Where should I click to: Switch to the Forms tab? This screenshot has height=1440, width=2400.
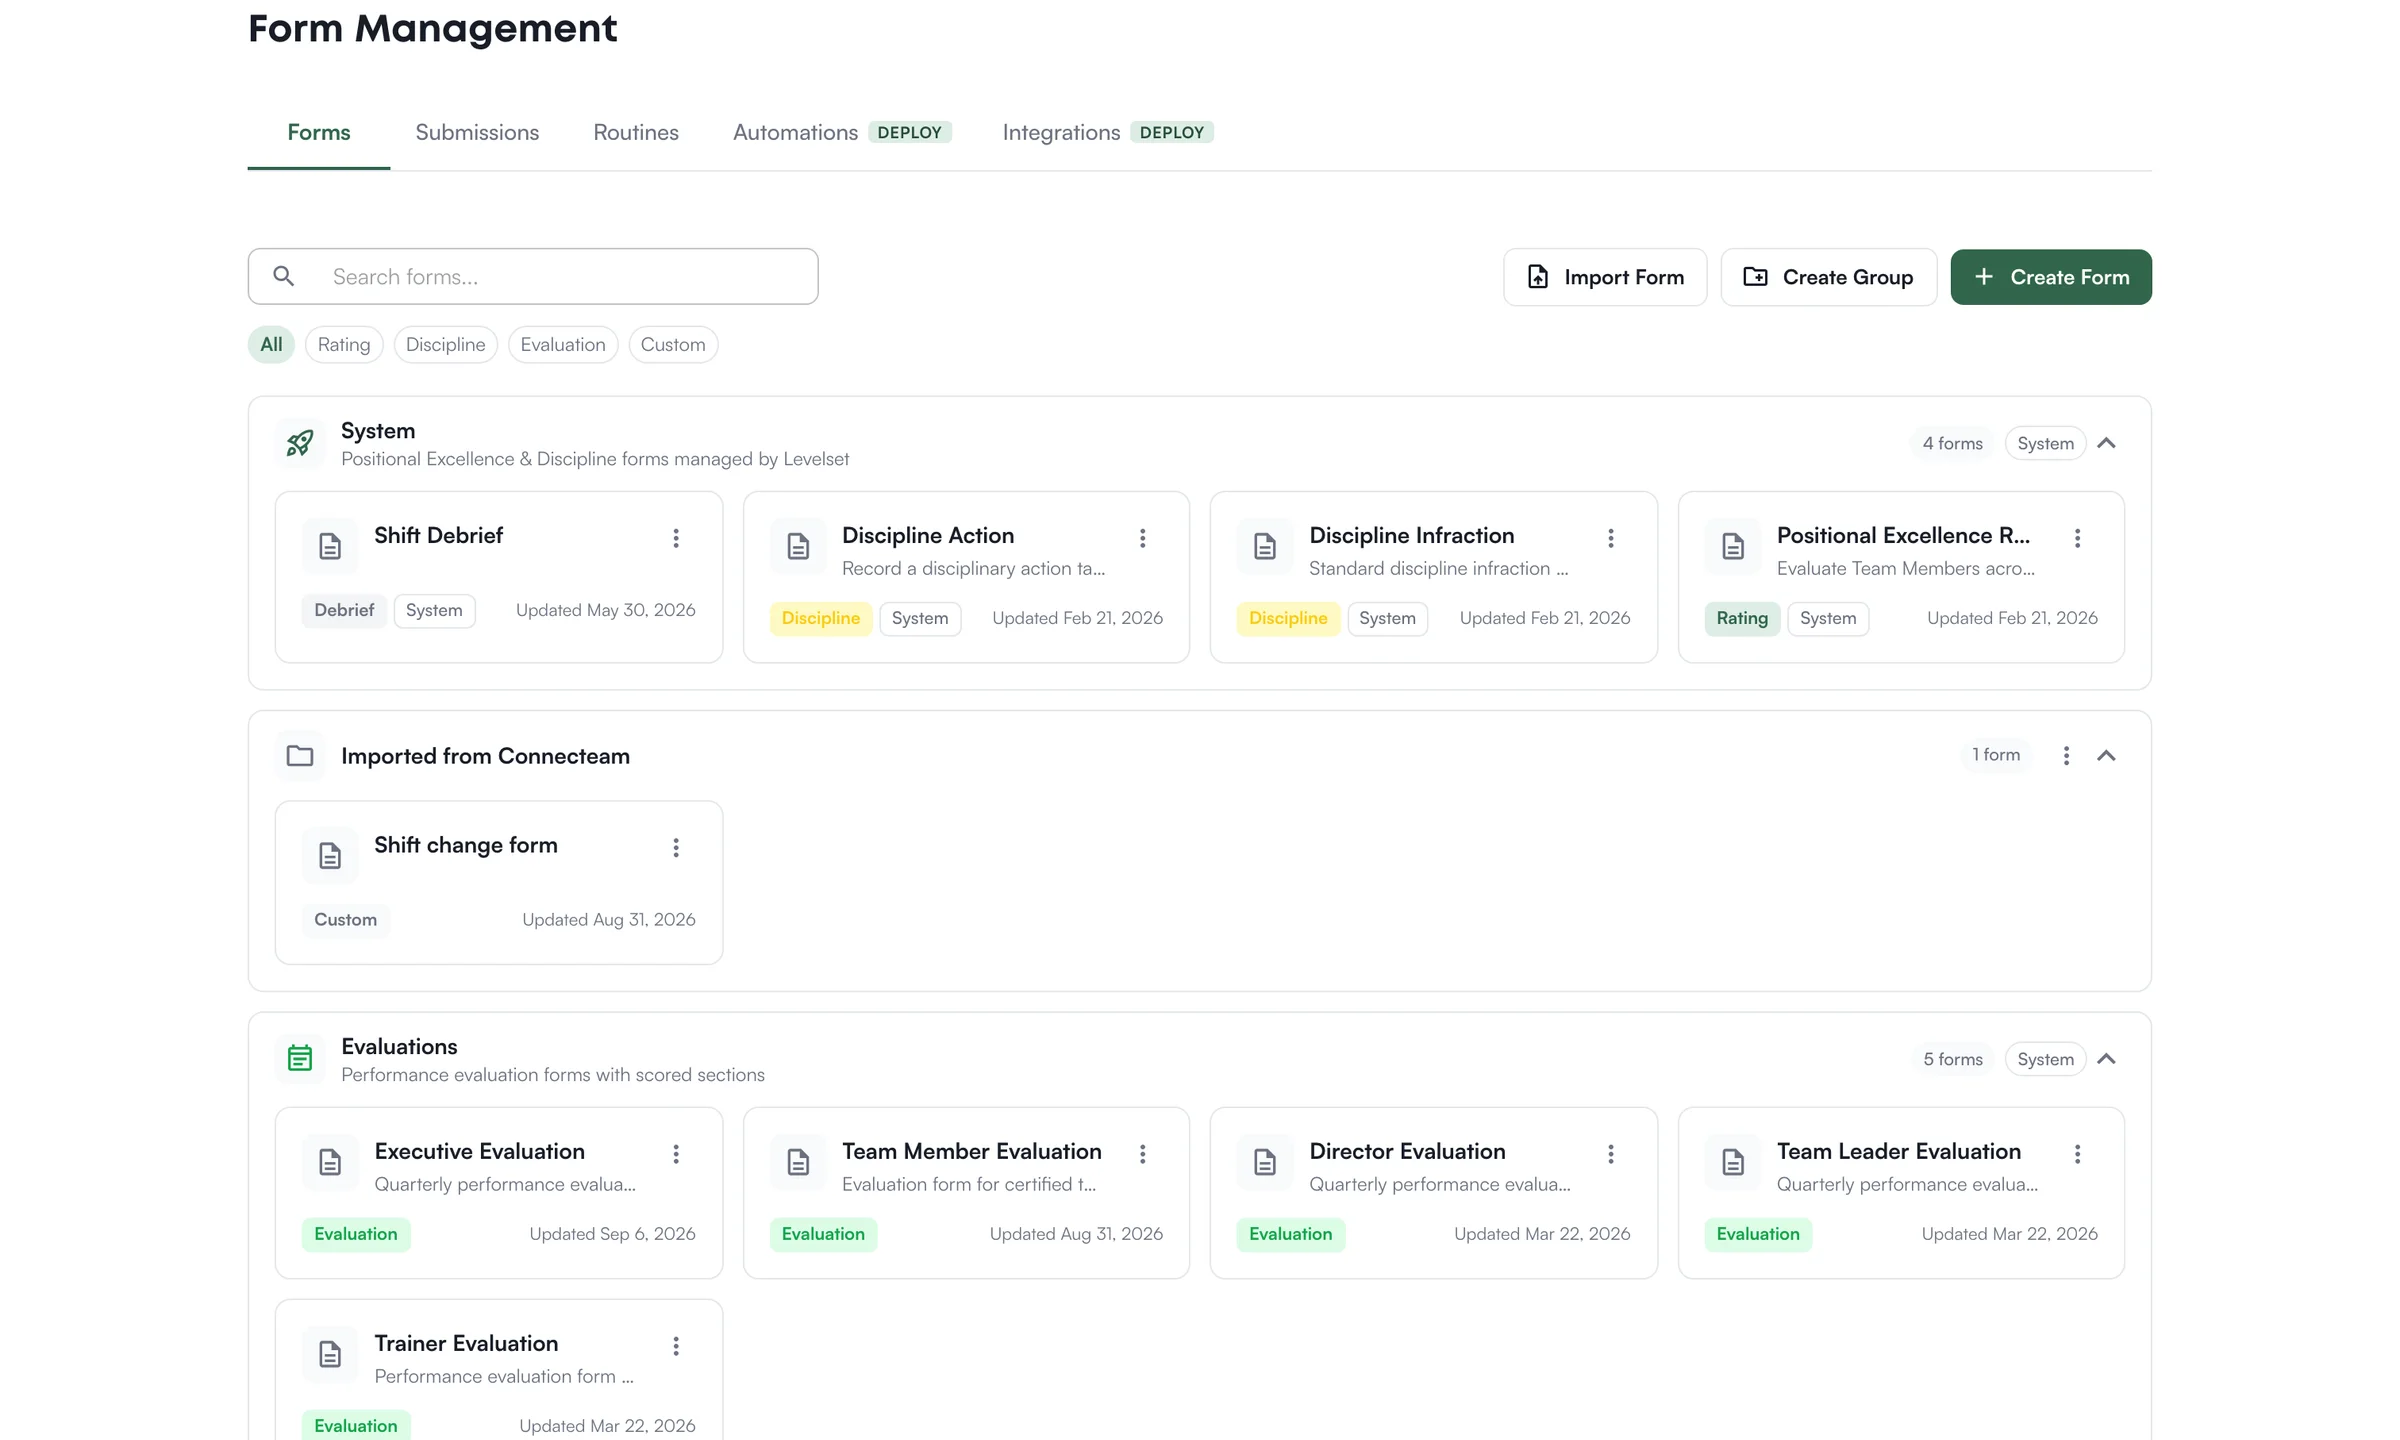click(x=319, y=132)
